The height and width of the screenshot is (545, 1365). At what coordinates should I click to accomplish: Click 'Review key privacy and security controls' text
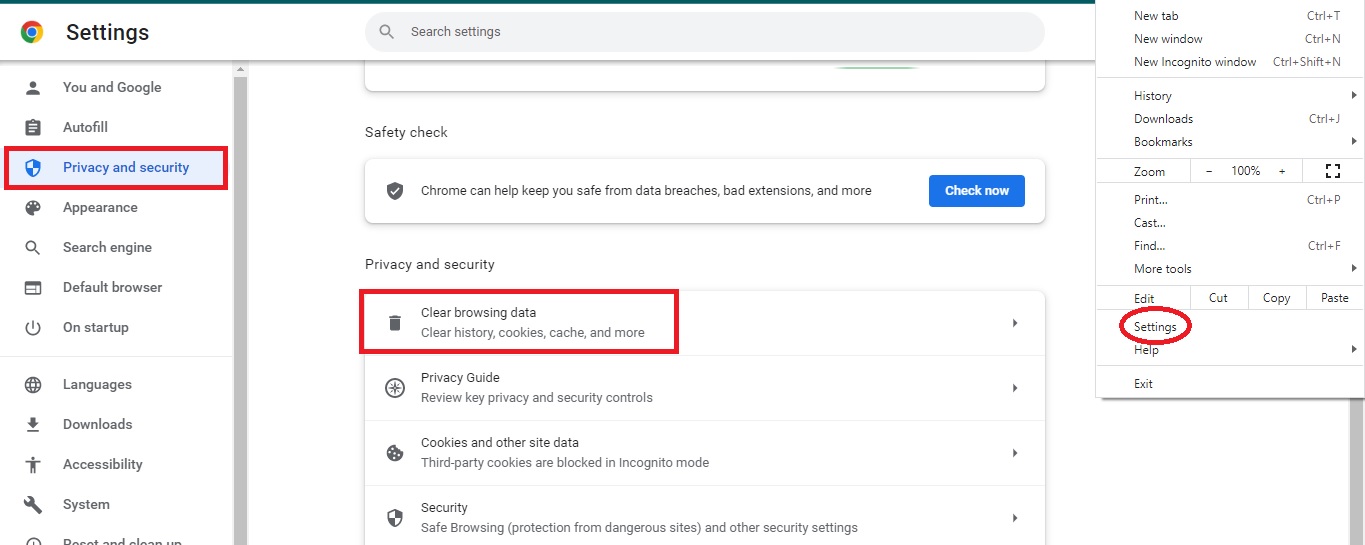coord(537,397)
